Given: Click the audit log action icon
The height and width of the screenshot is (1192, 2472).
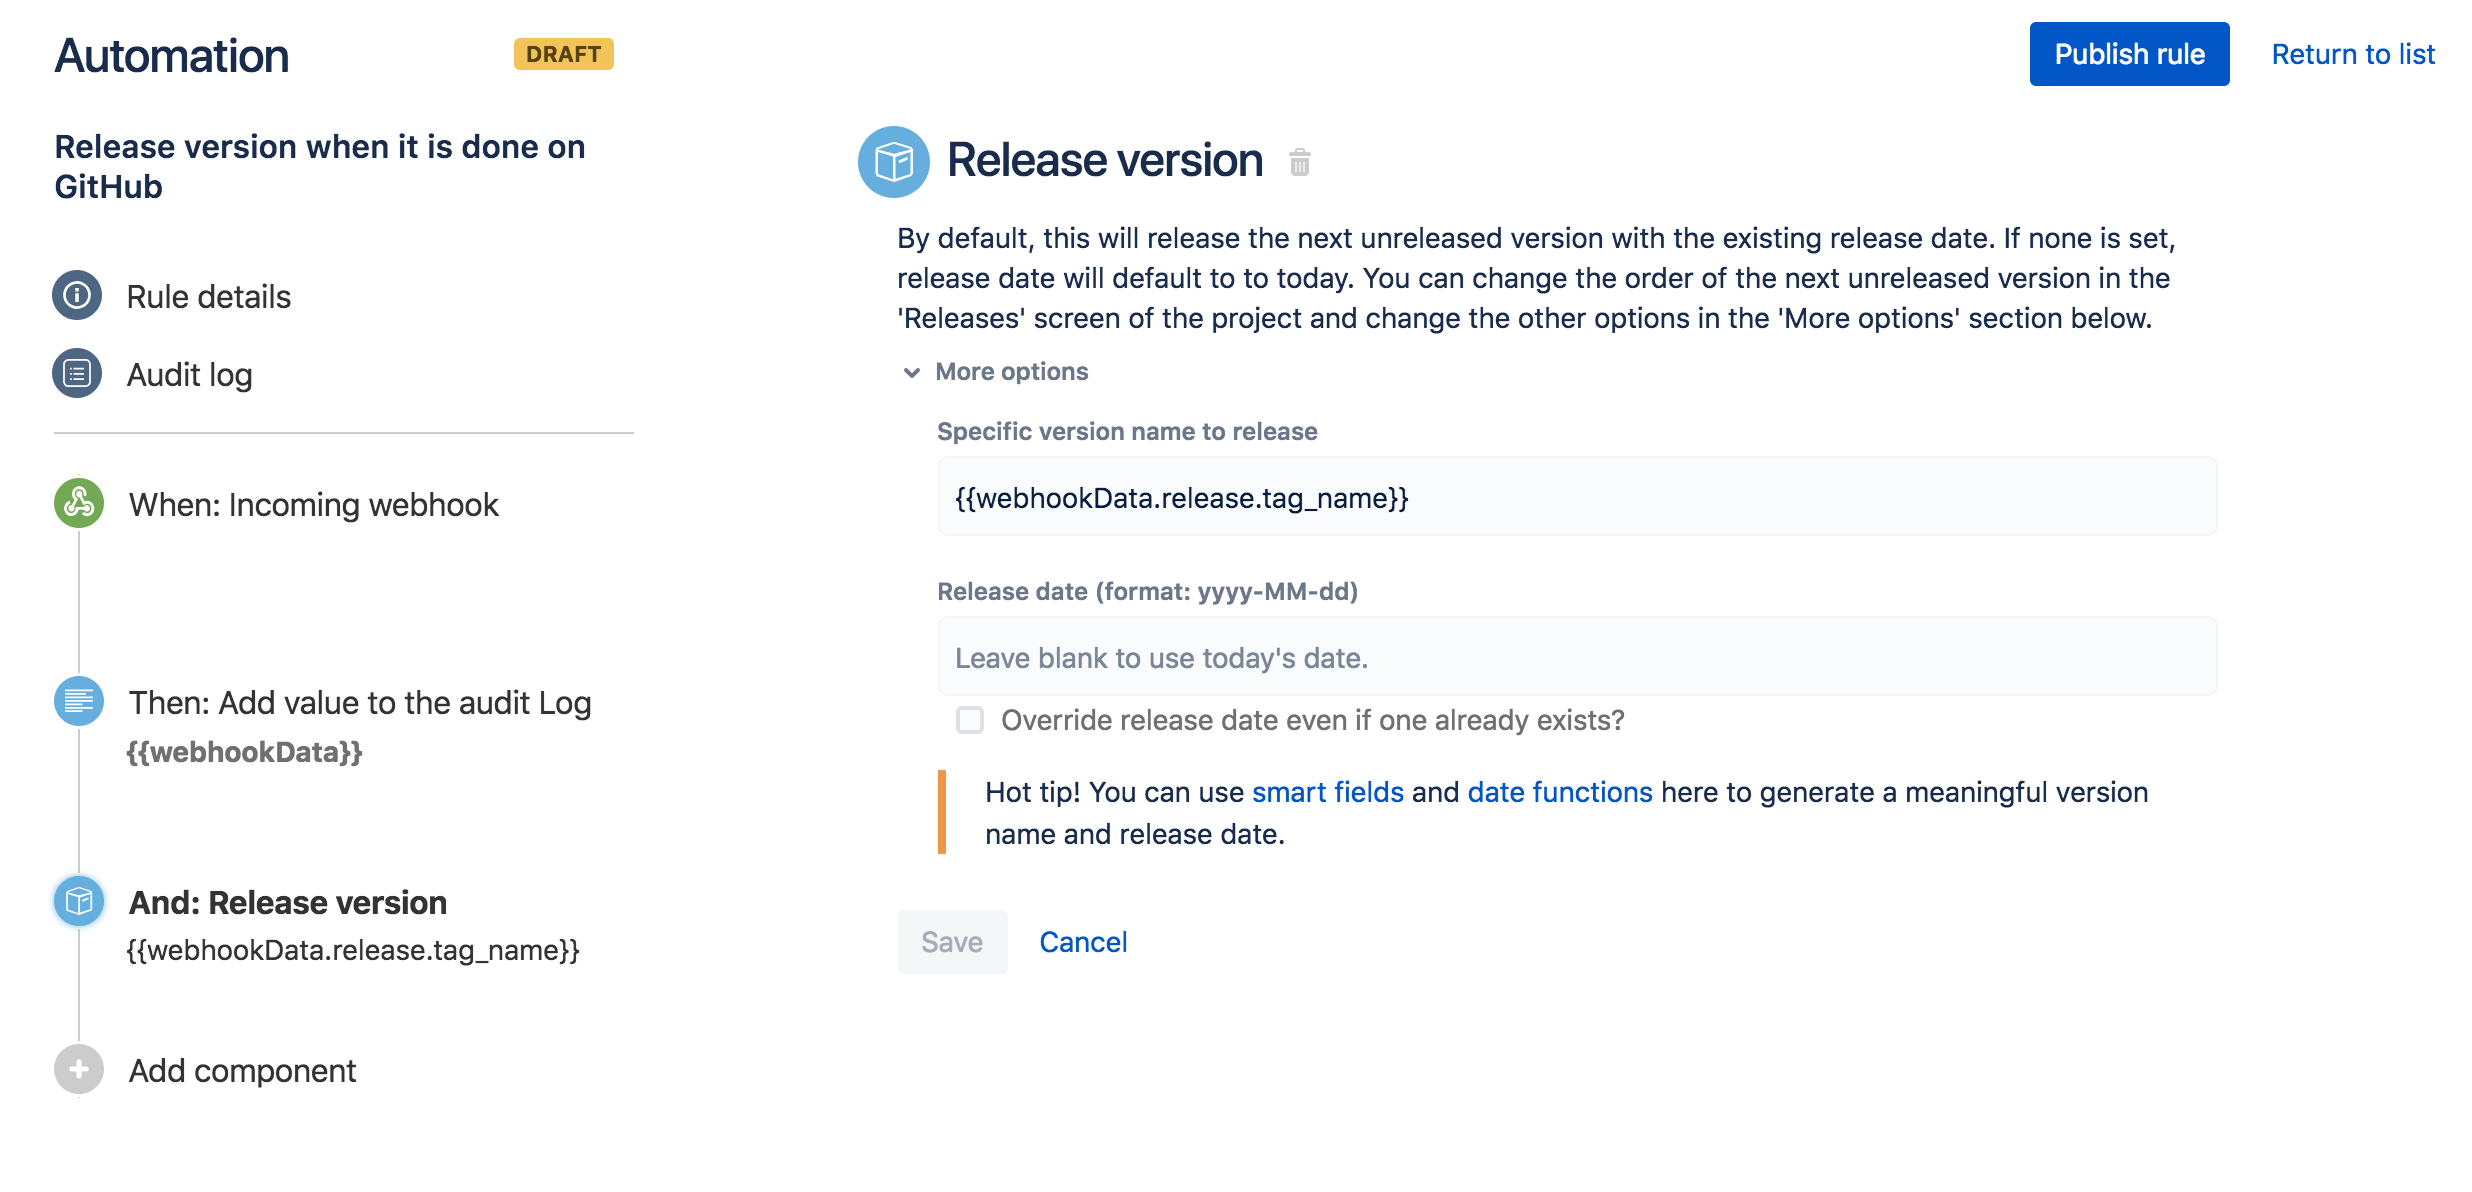Looking at the screenshot, I should point(79,701).
